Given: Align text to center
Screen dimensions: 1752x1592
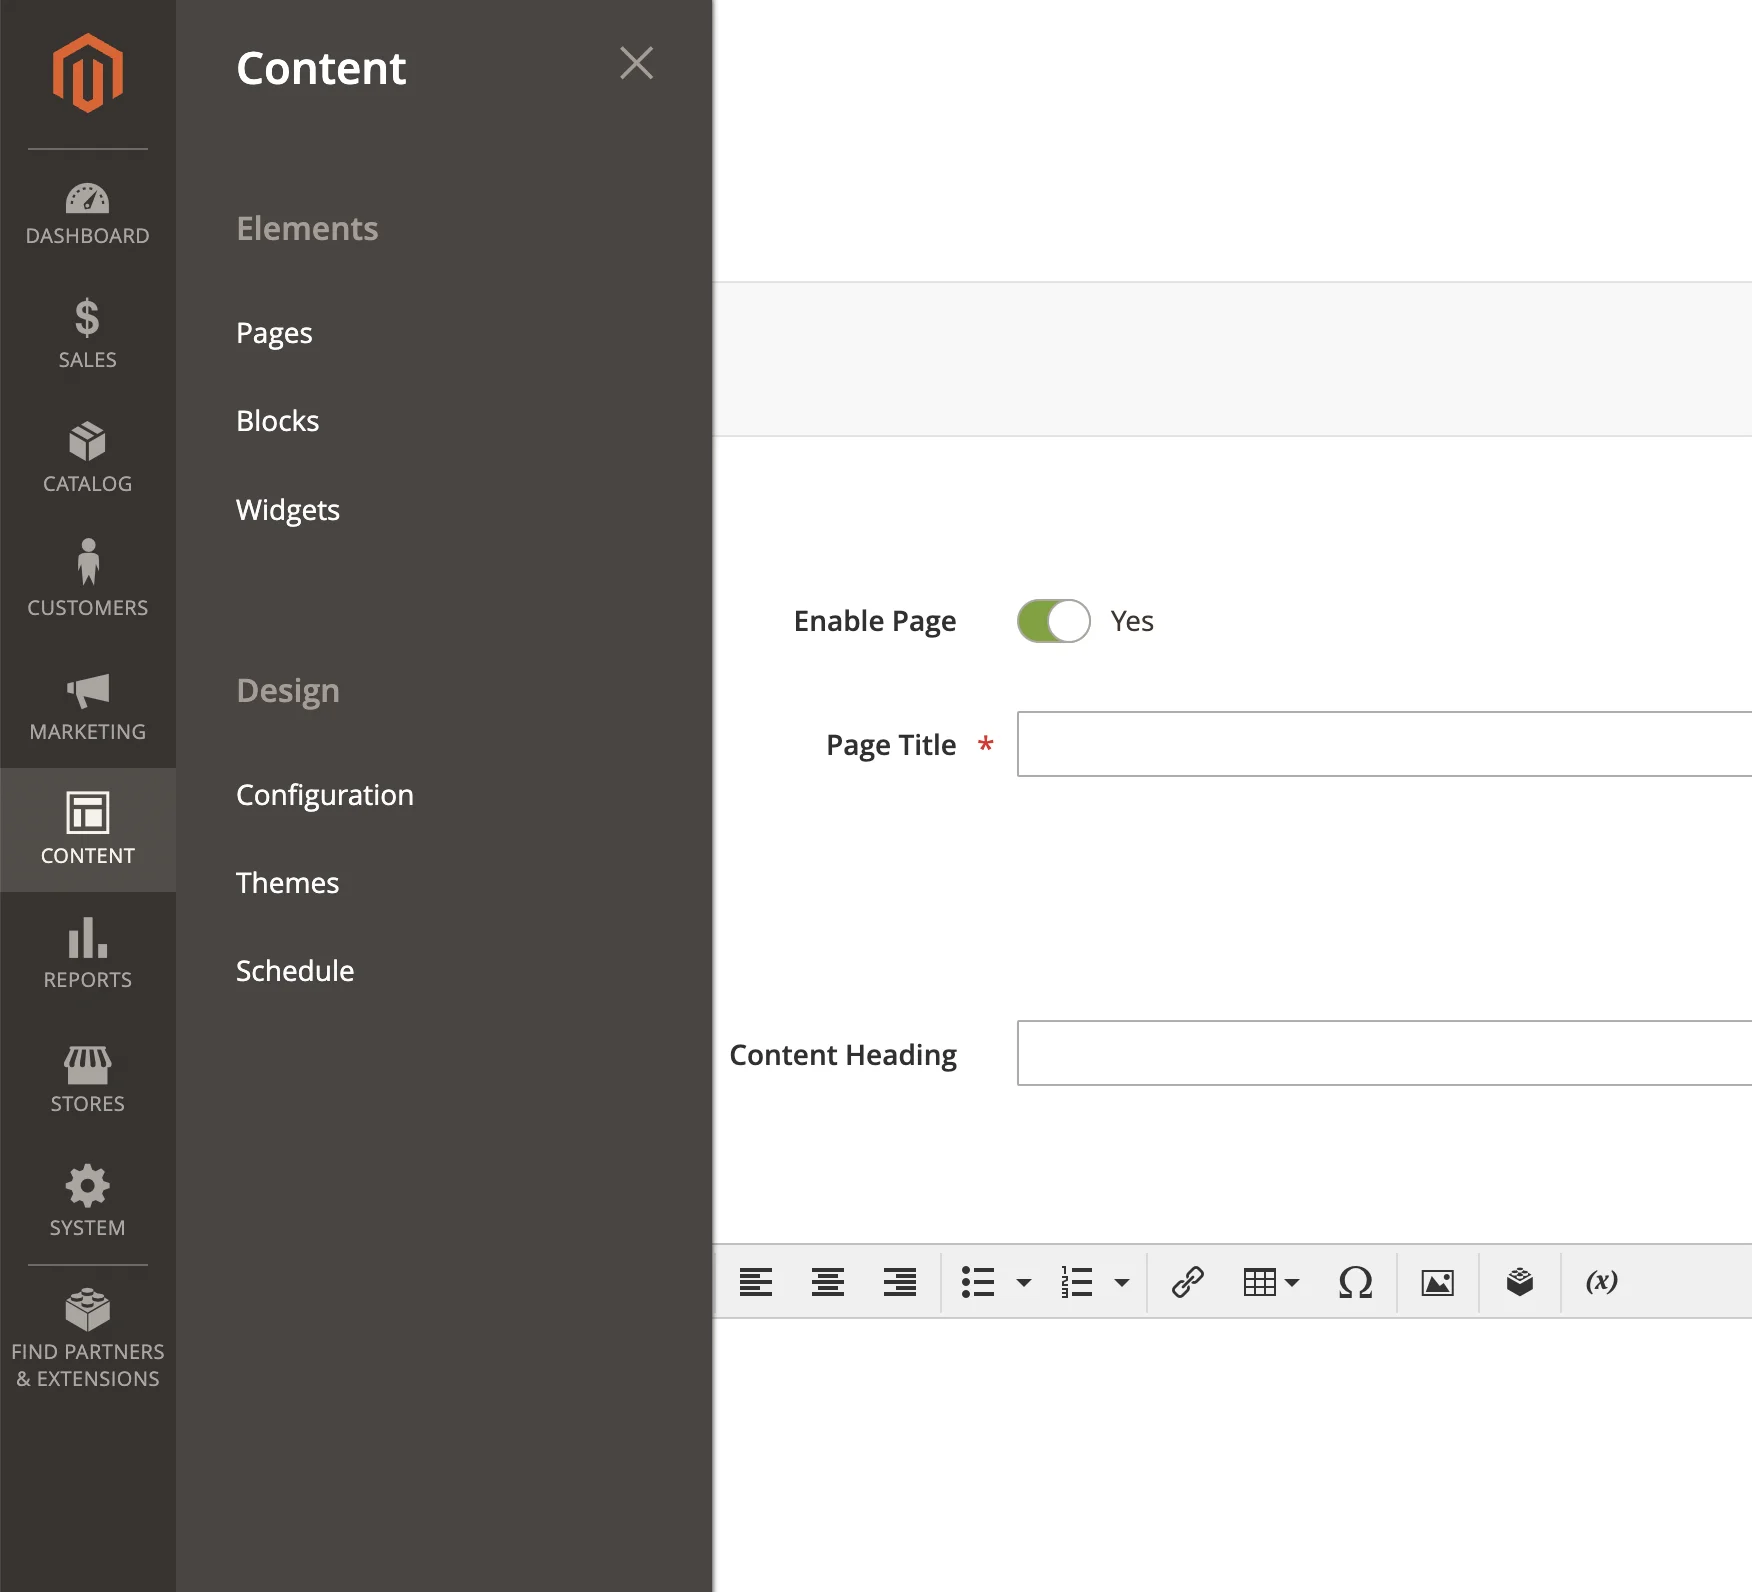Looking at the screenshot, I should [827, 1282].
